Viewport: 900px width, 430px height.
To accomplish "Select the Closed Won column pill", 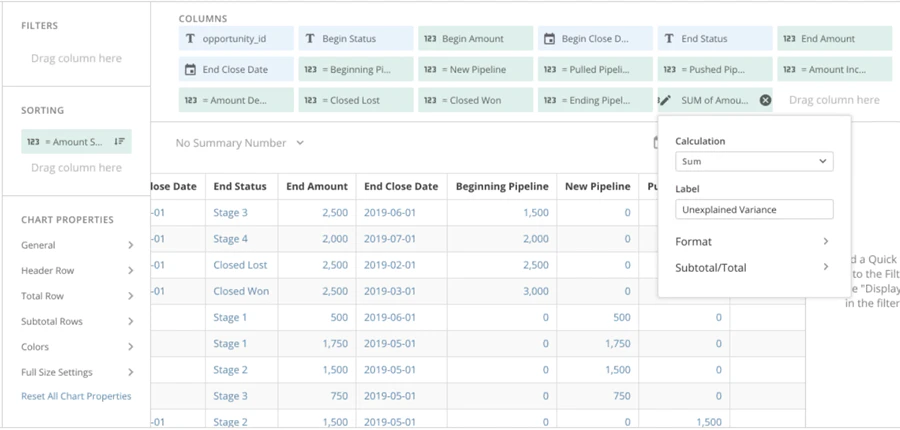I will pos(475,100).
